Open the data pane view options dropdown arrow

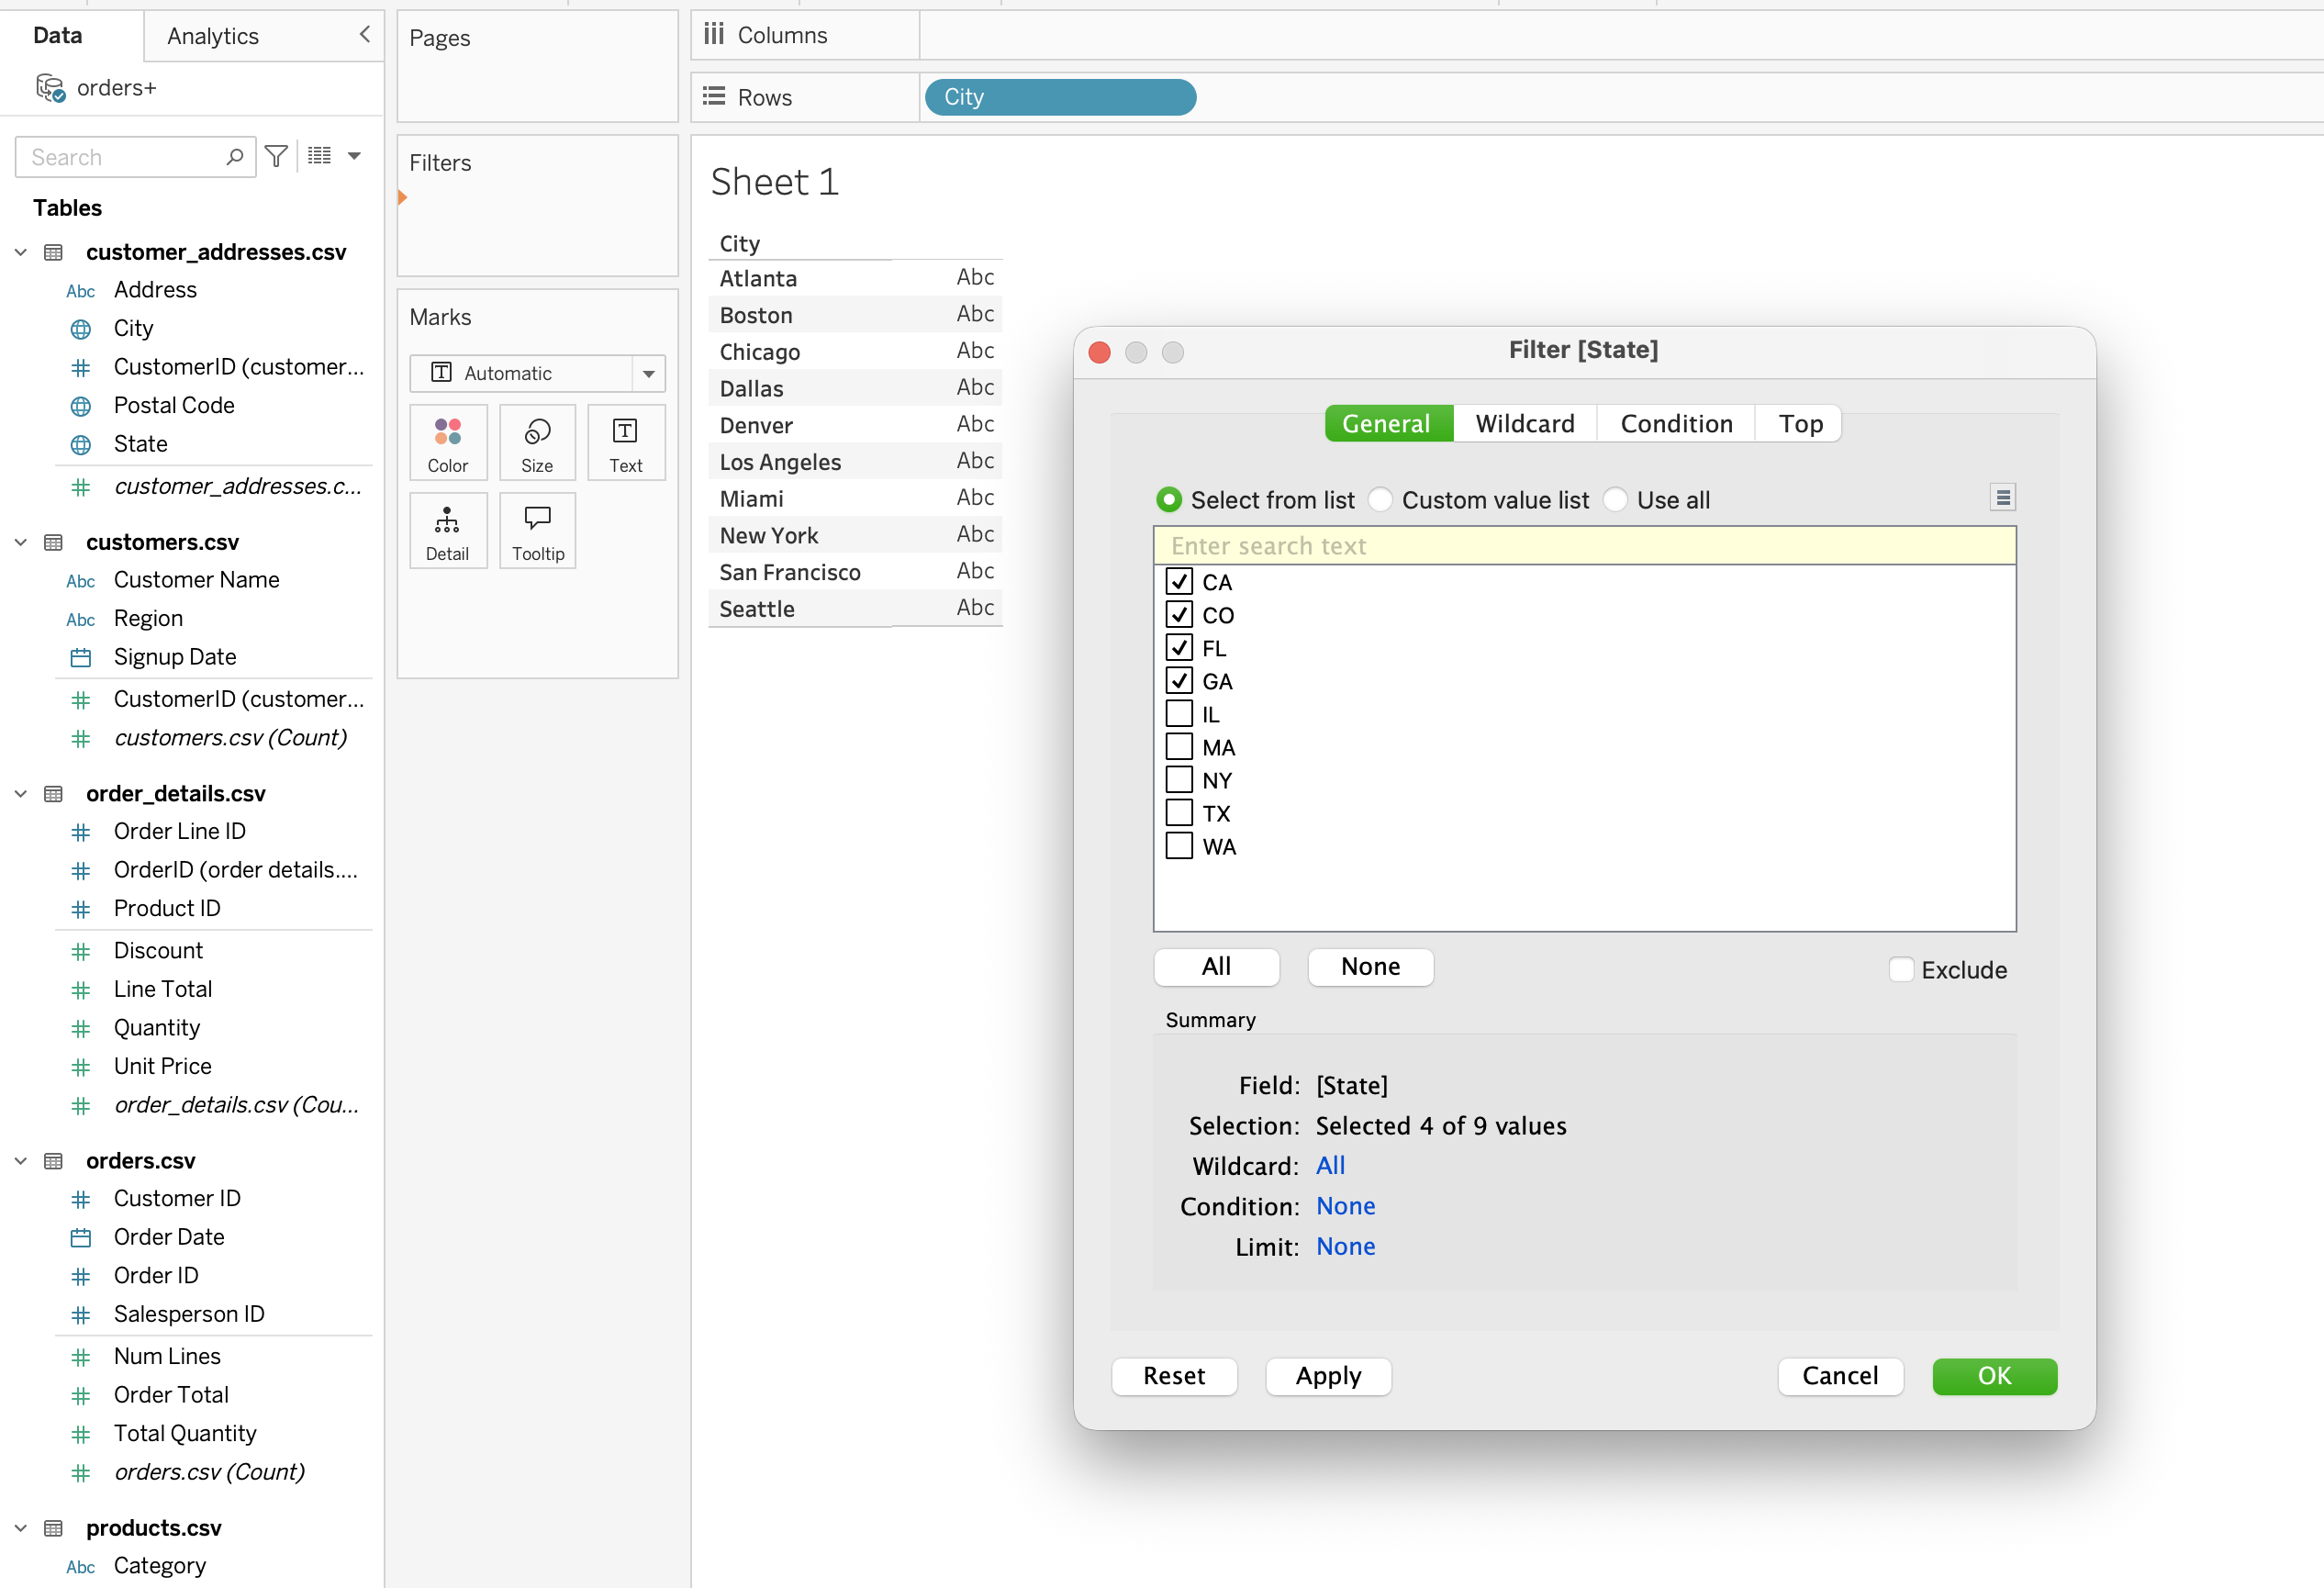[354, 156]
